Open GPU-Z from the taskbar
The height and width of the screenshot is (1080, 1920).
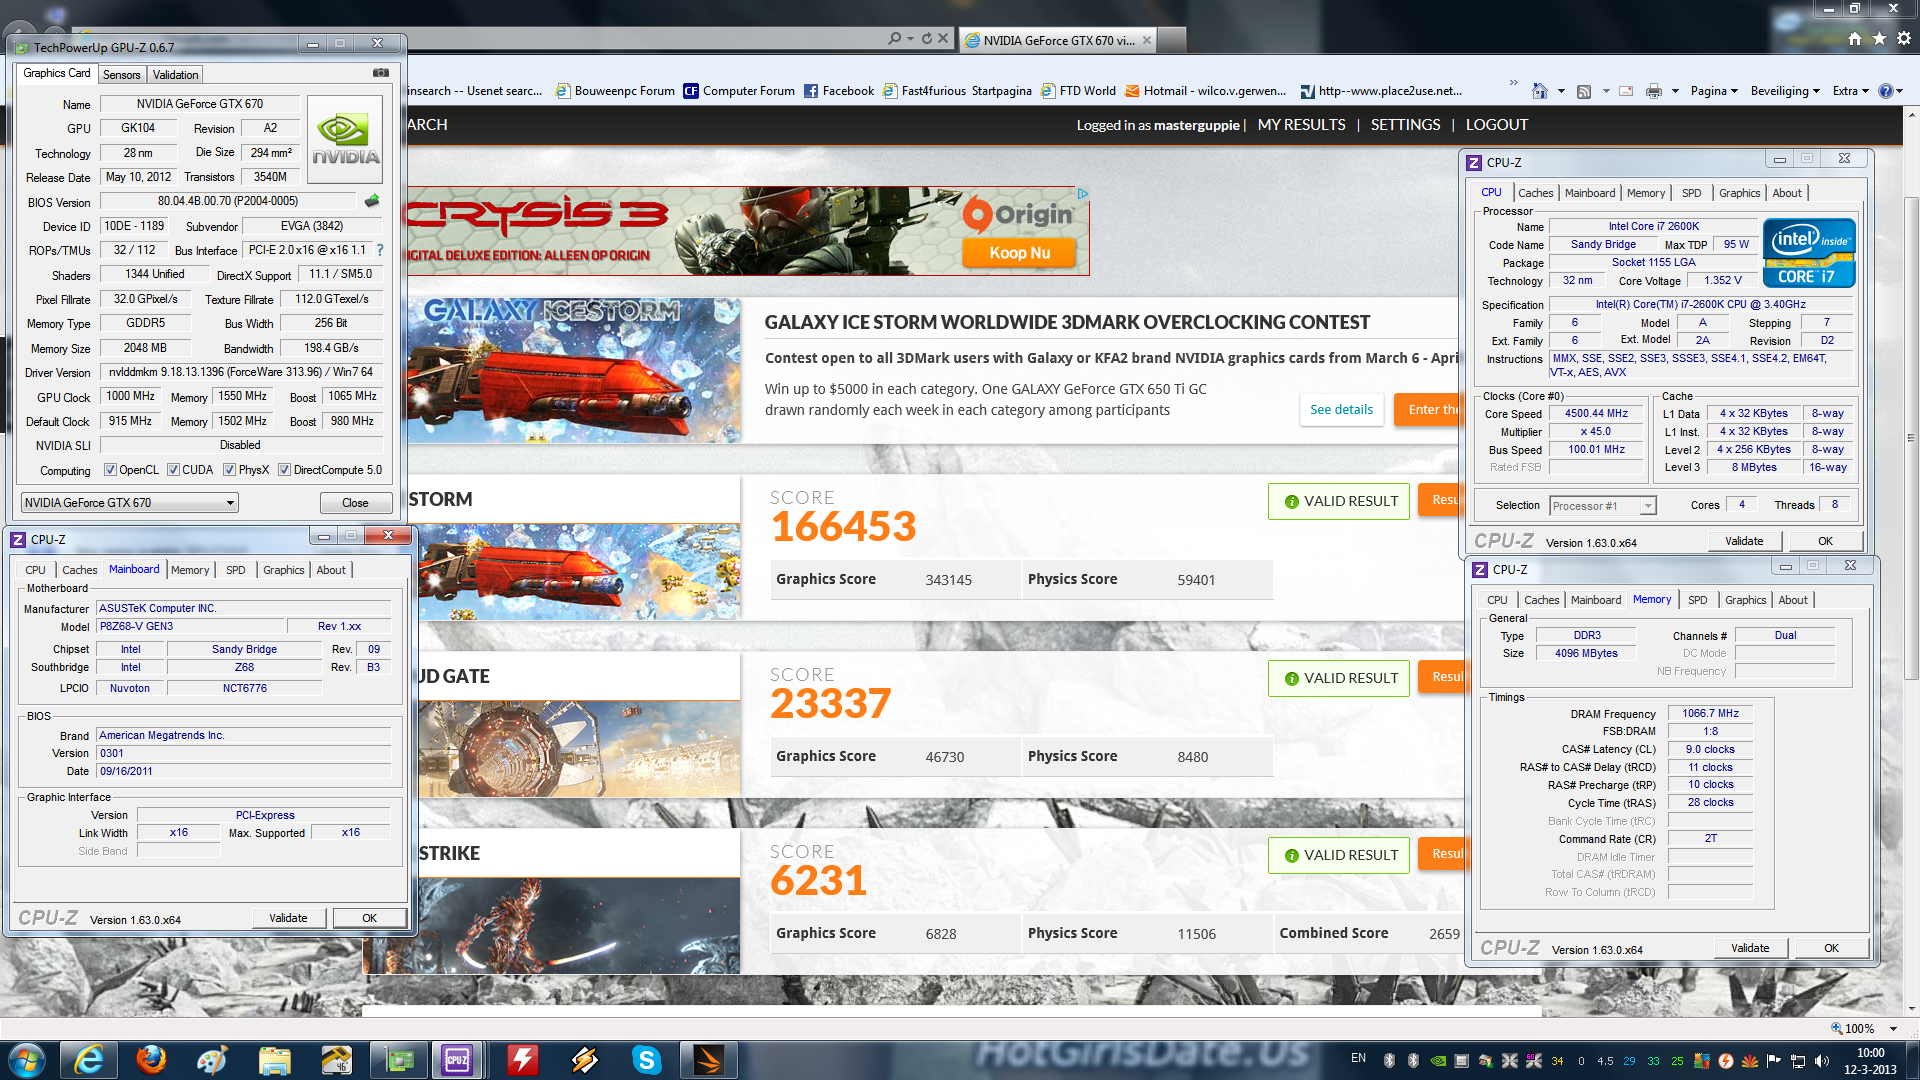(x=398, y=1060)
